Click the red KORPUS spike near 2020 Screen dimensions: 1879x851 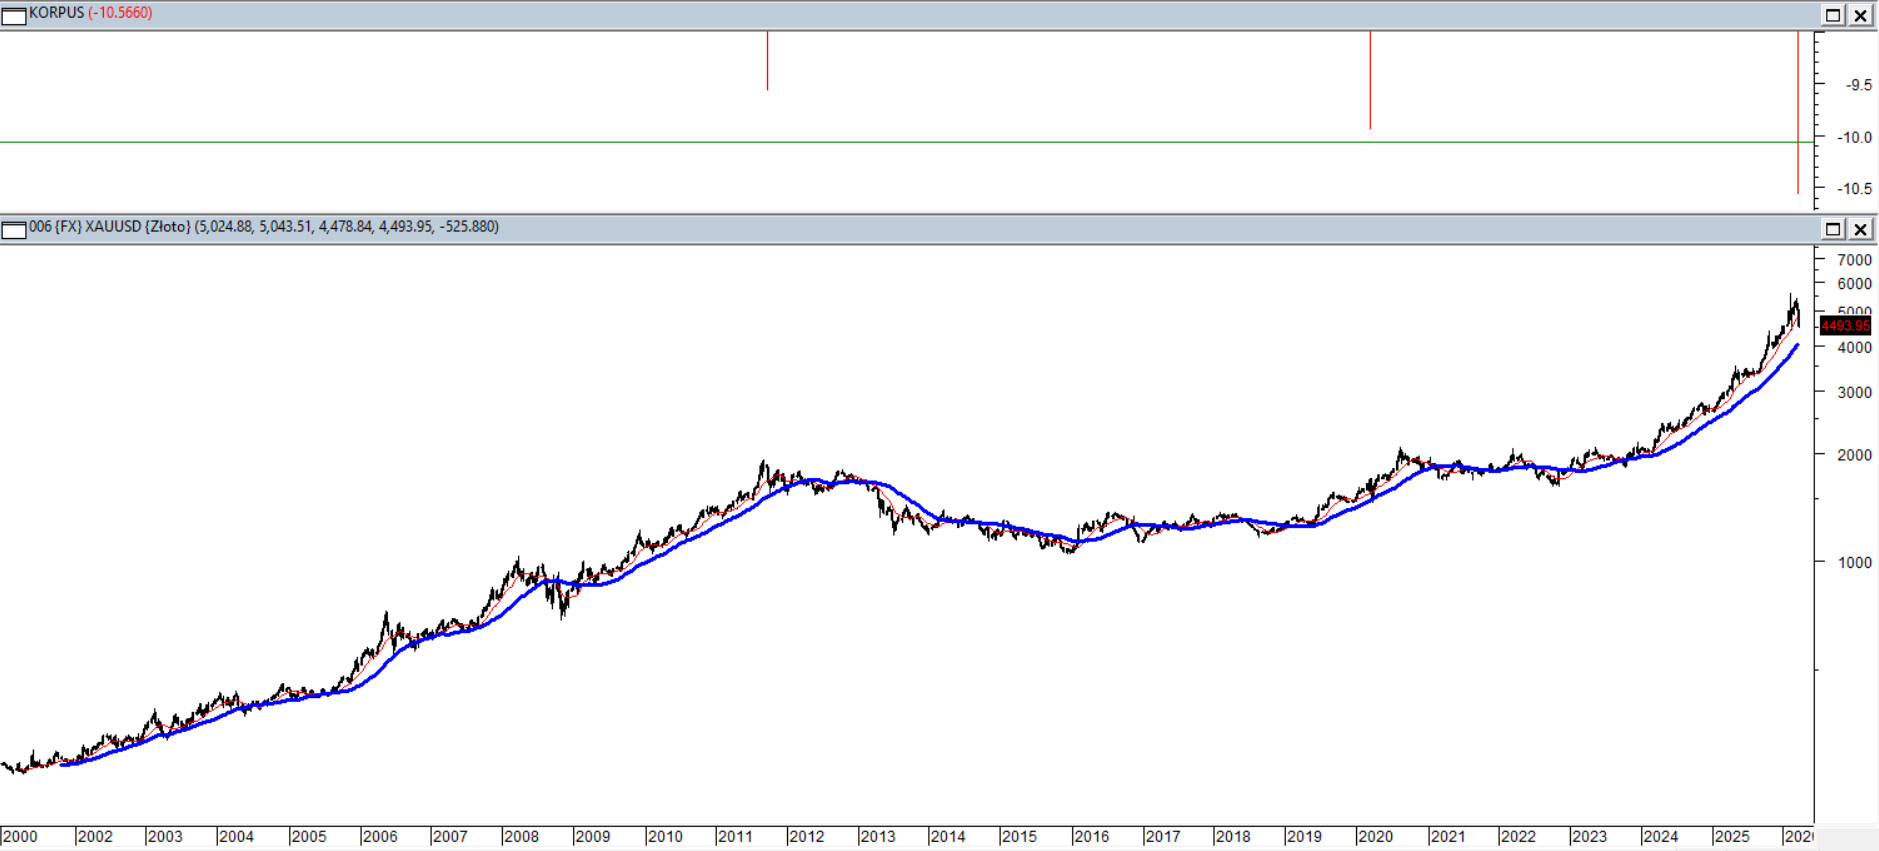(x=1370, y=80)
